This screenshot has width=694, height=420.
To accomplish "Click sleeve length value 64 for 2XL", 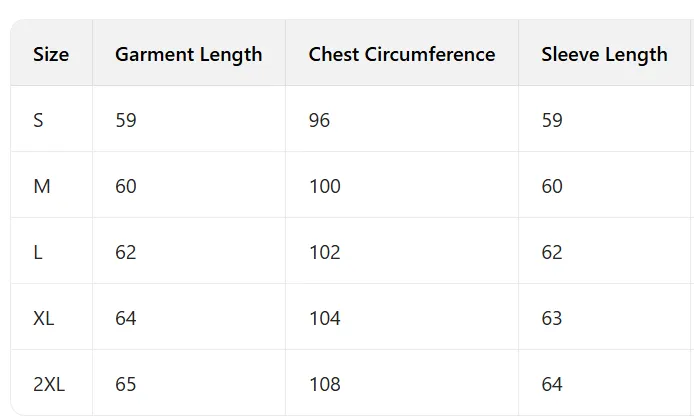I will (552, 384).
